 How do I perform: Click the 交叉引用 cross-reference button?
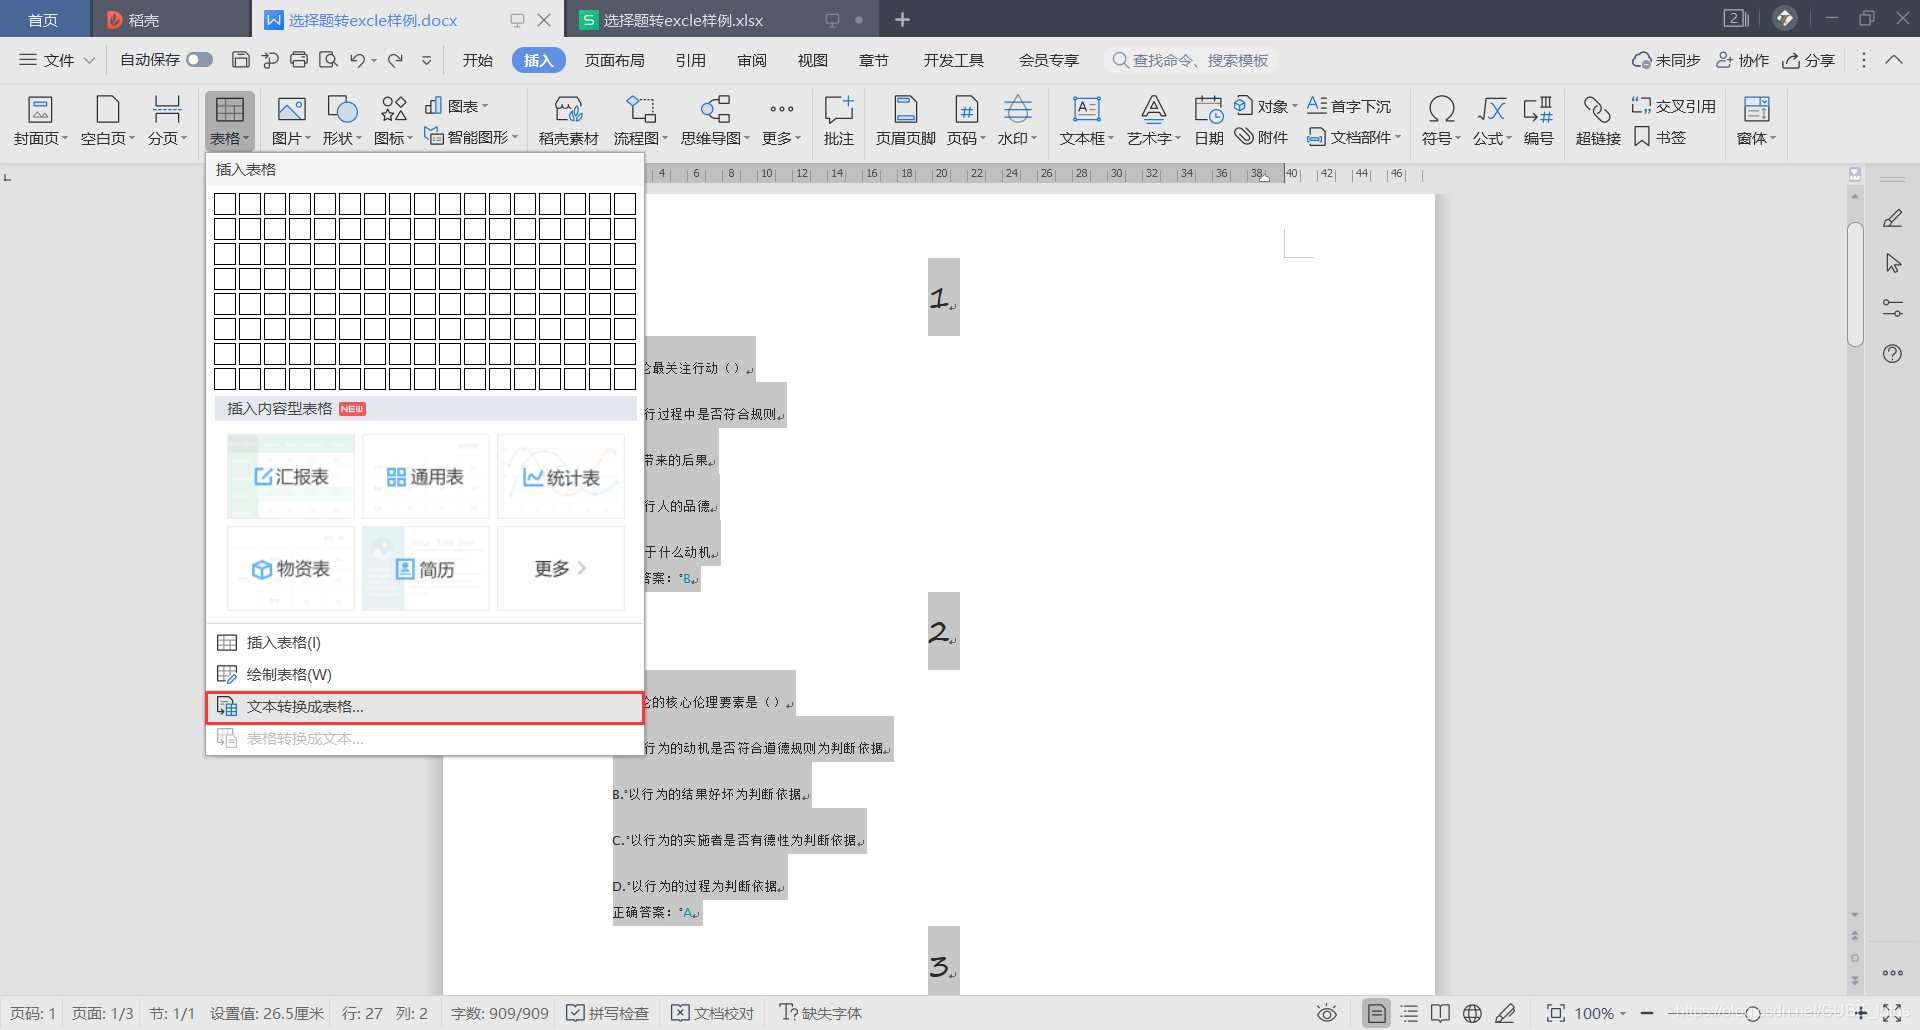pyautogui.click(x=1674, y=106)
